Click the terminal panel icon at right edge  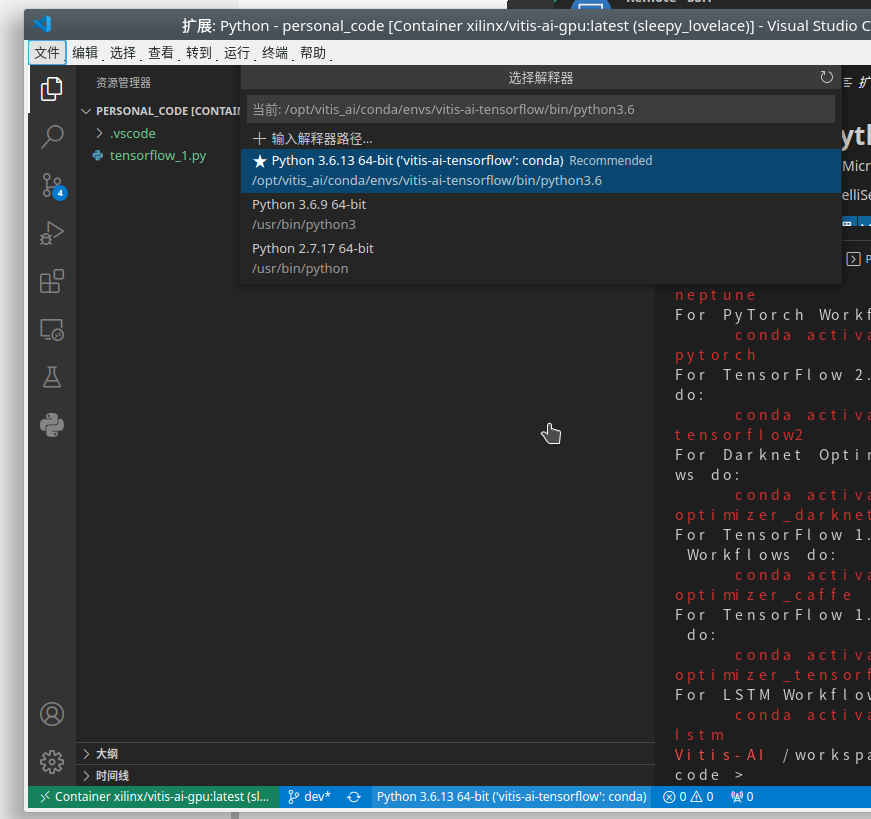coord(853,259)
